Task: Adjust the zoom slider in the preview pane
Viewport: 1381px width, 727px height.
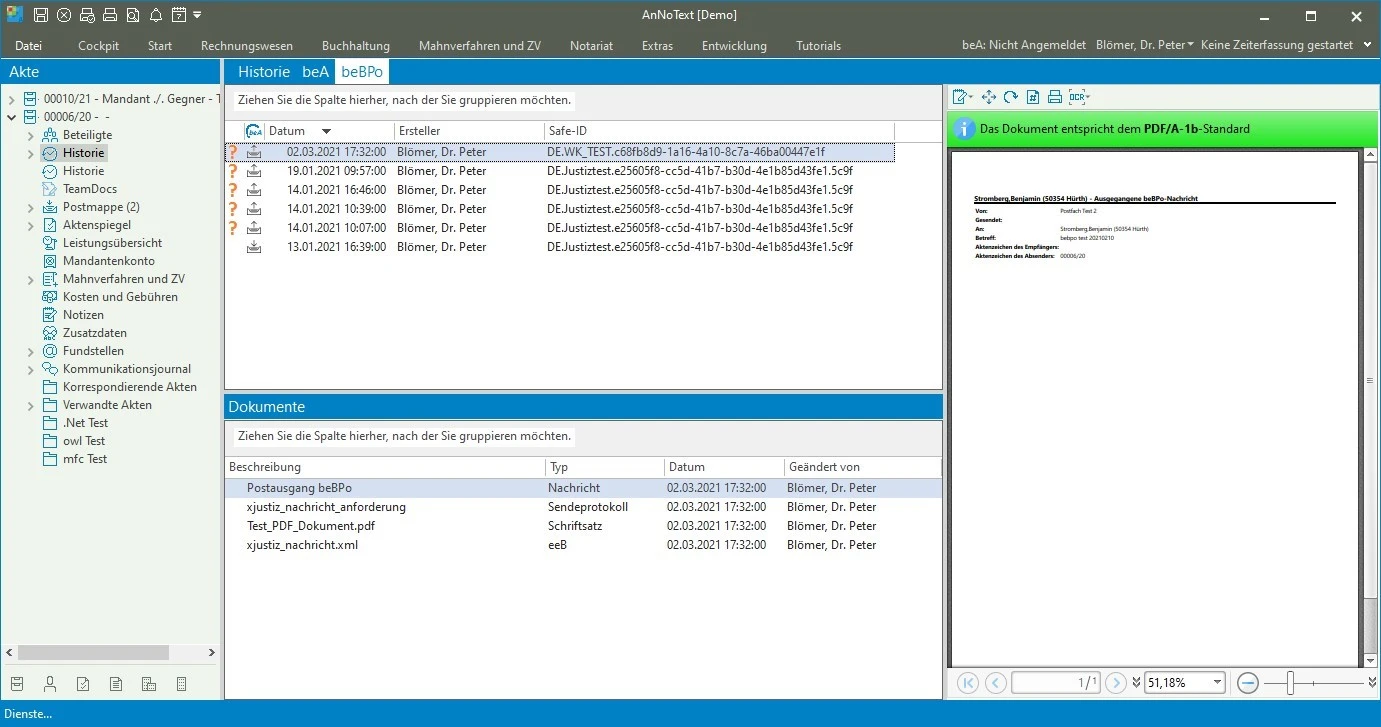Action: click(x=1291, y=683)
